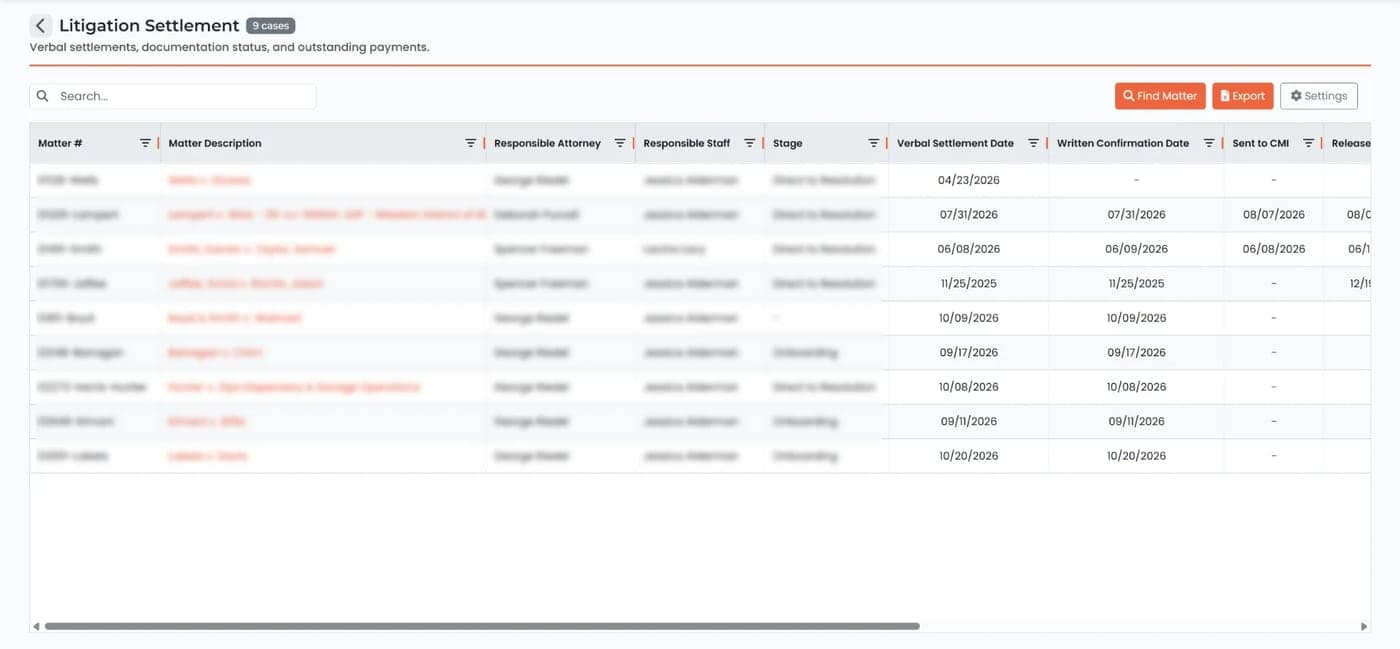Open filter menu for Sent to CMI column
This screenshot has height=649, width=1400.
pos(1308,143)
